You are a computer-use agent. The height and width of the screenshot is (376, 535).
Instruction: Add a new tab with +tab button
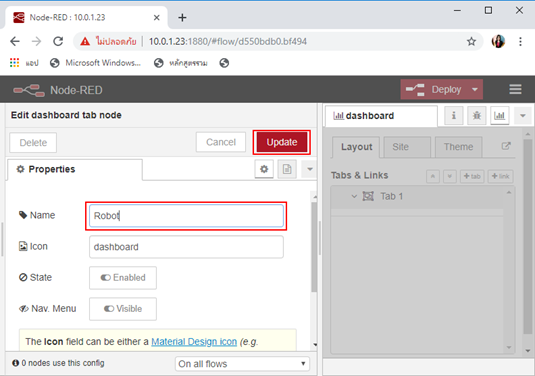472,176
